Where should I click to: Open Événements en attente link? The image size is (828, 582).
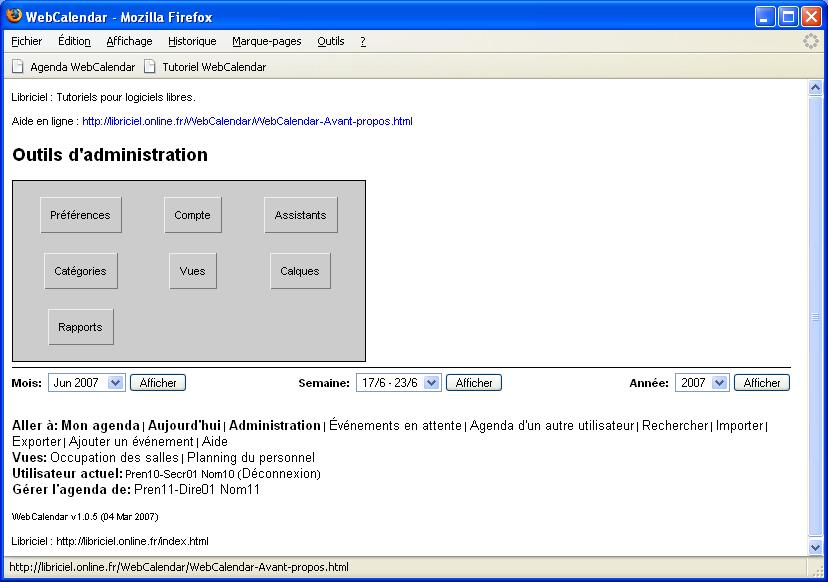(x=396, y=426)
